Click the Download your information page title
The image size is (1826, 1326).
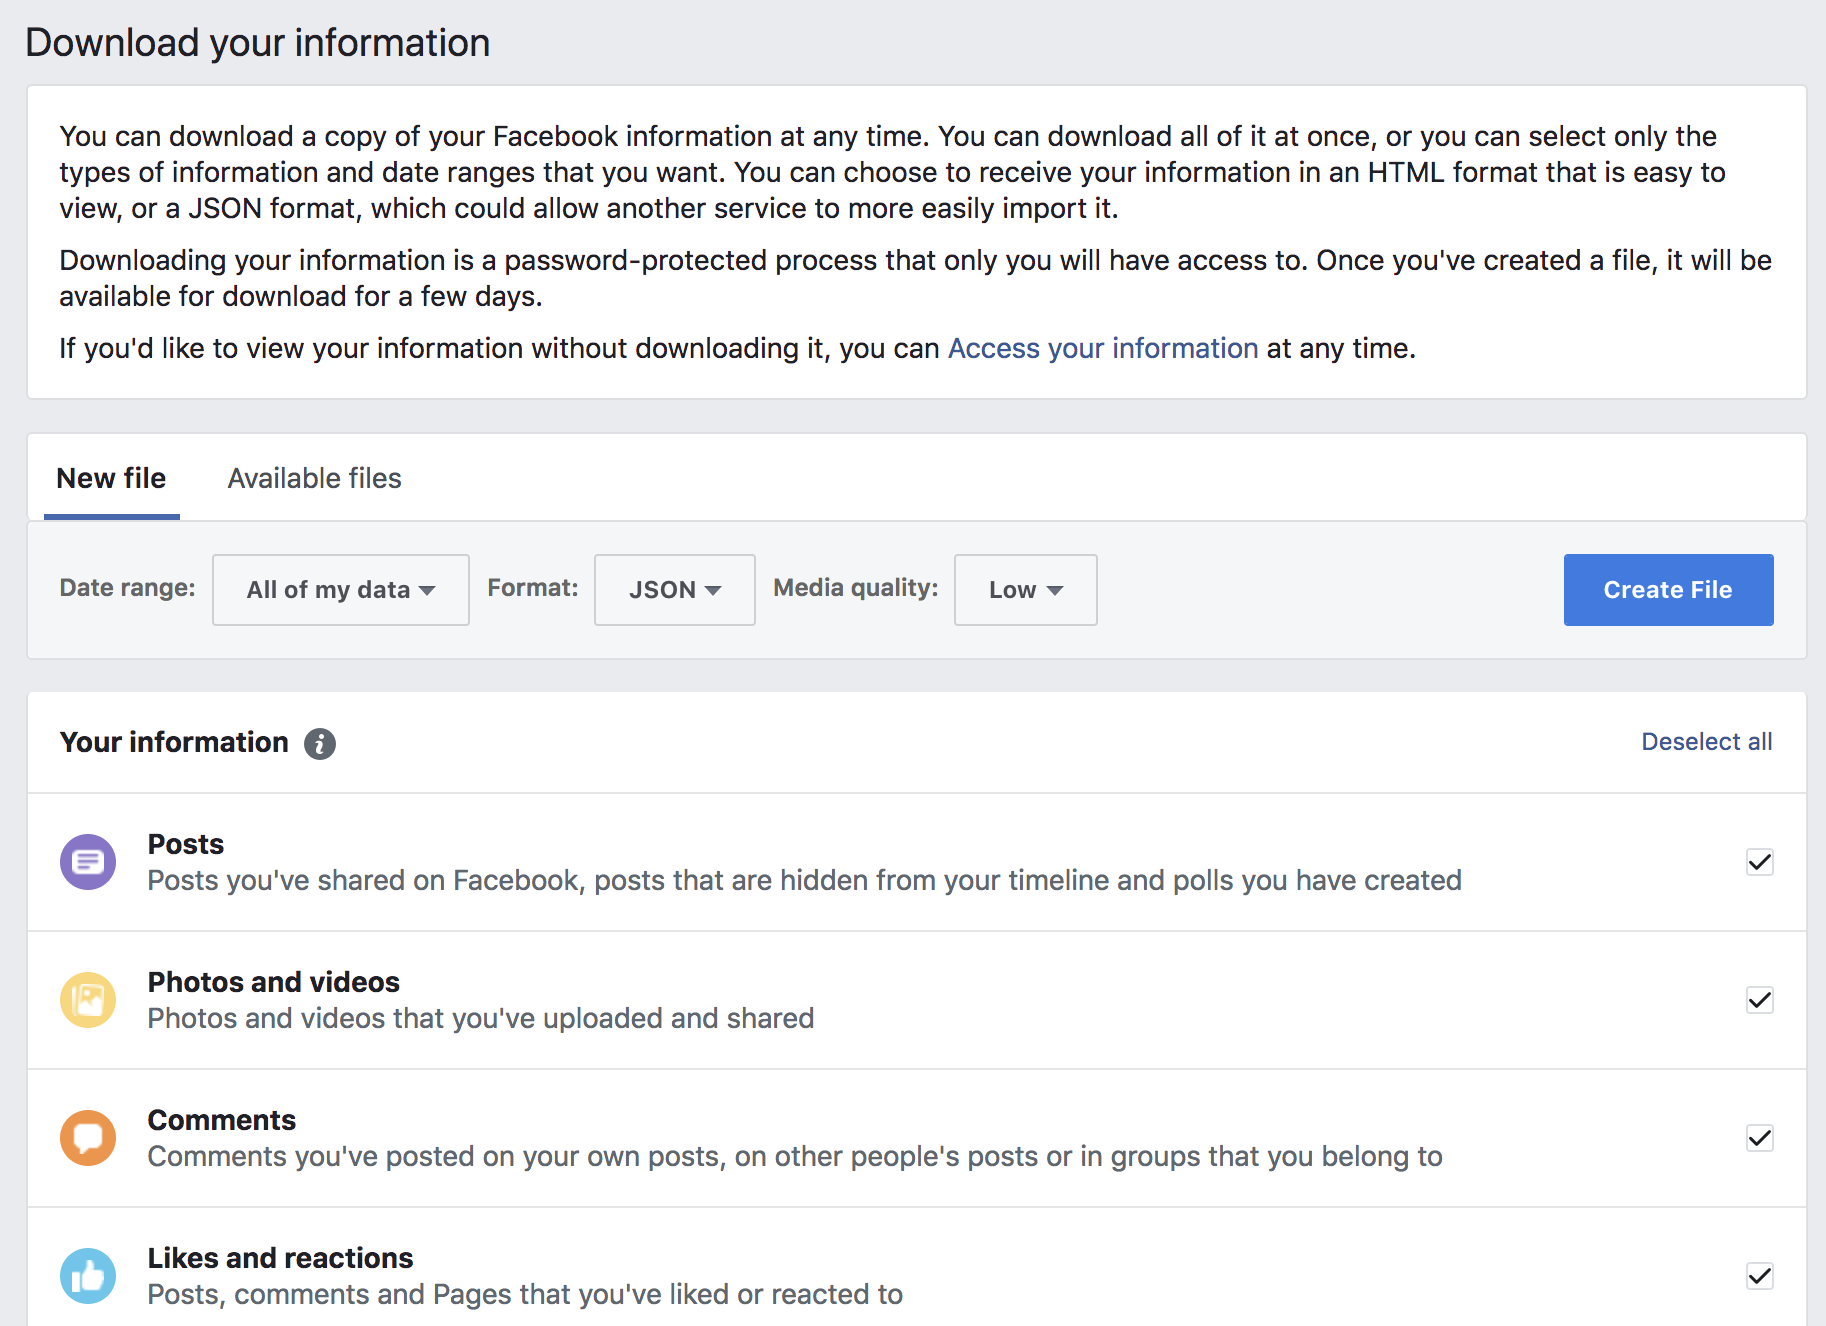click(x=258, y=43)
